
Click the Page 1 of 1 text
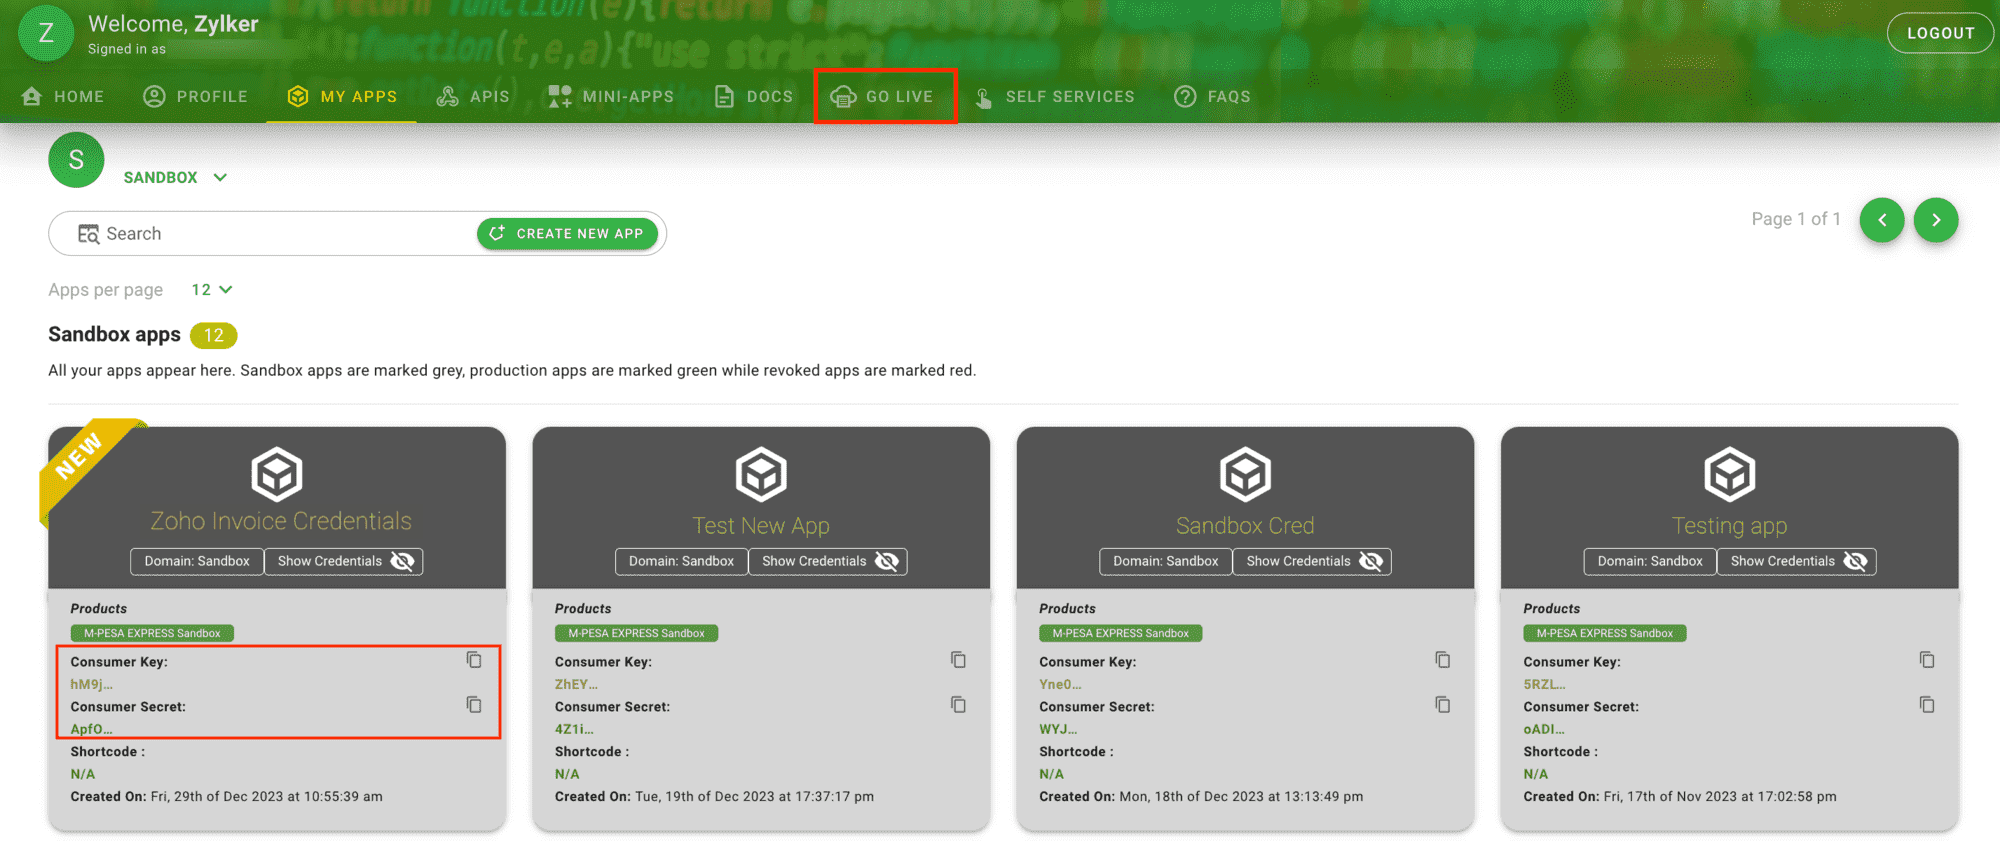(1796, 219)
